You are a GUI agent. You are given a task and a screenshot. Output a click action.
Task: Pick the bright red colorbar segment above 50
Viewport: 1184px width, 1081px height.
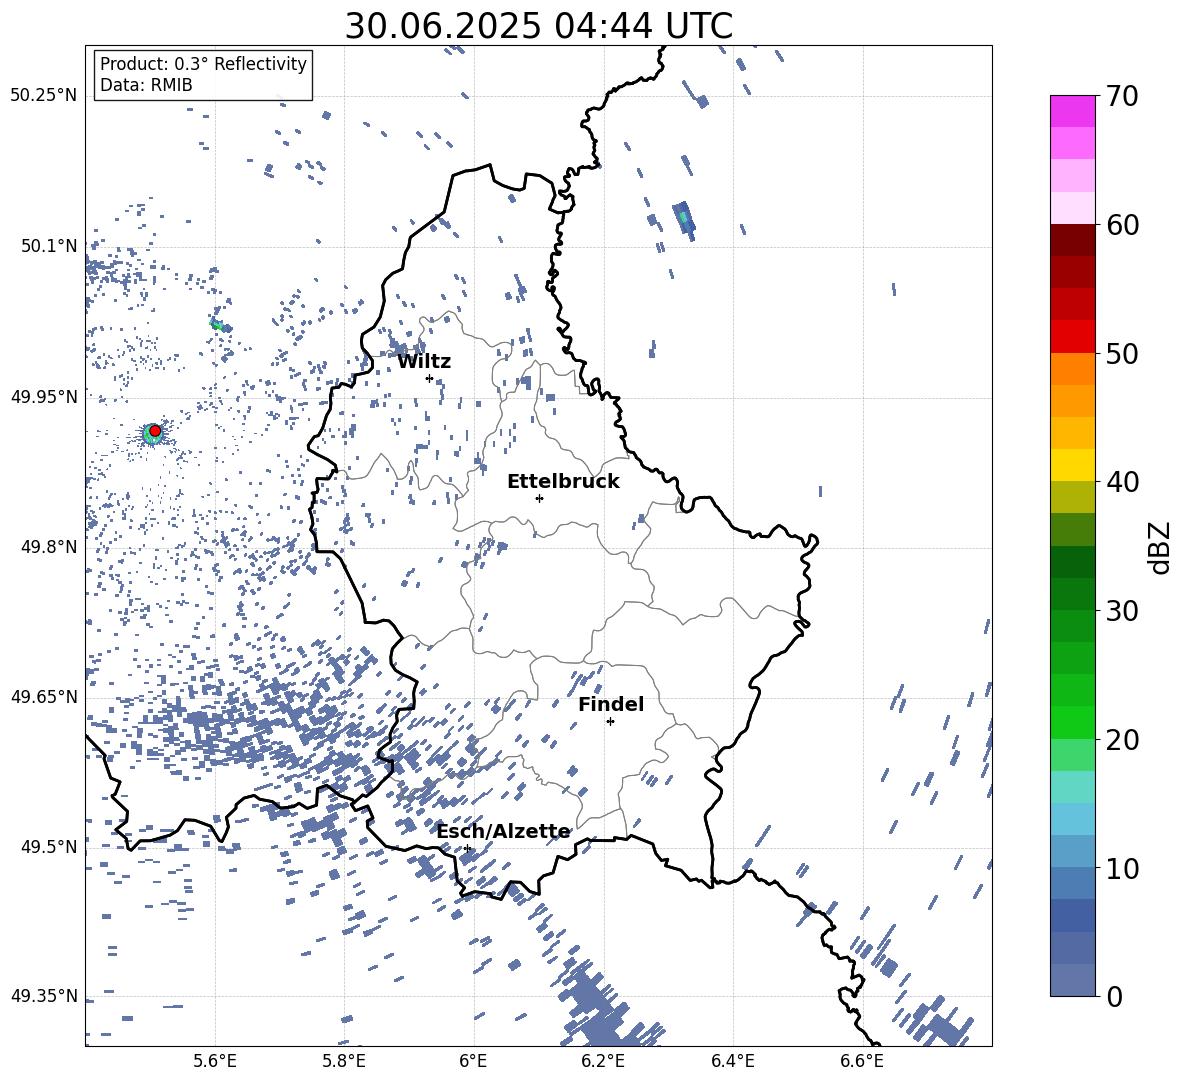coord(1072,337)
